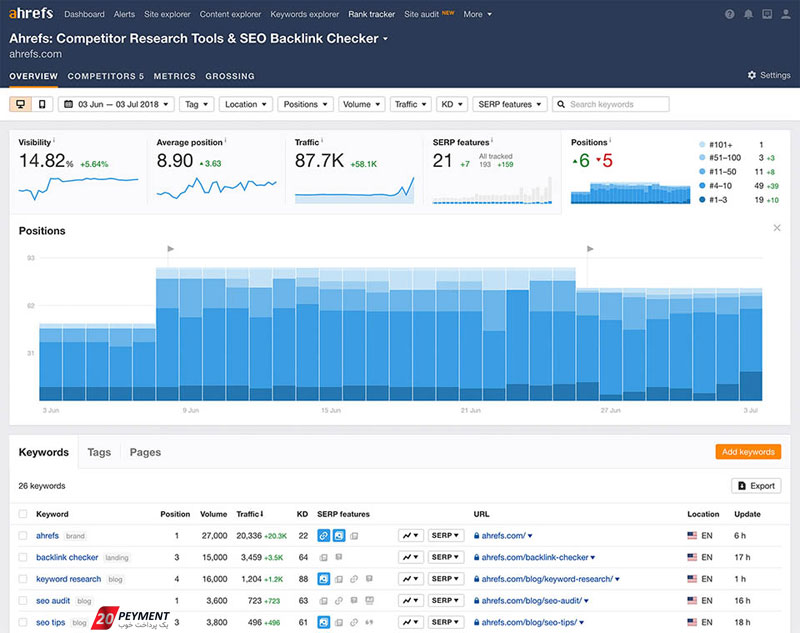Check the backlink checker keyword checkbox

23,557
